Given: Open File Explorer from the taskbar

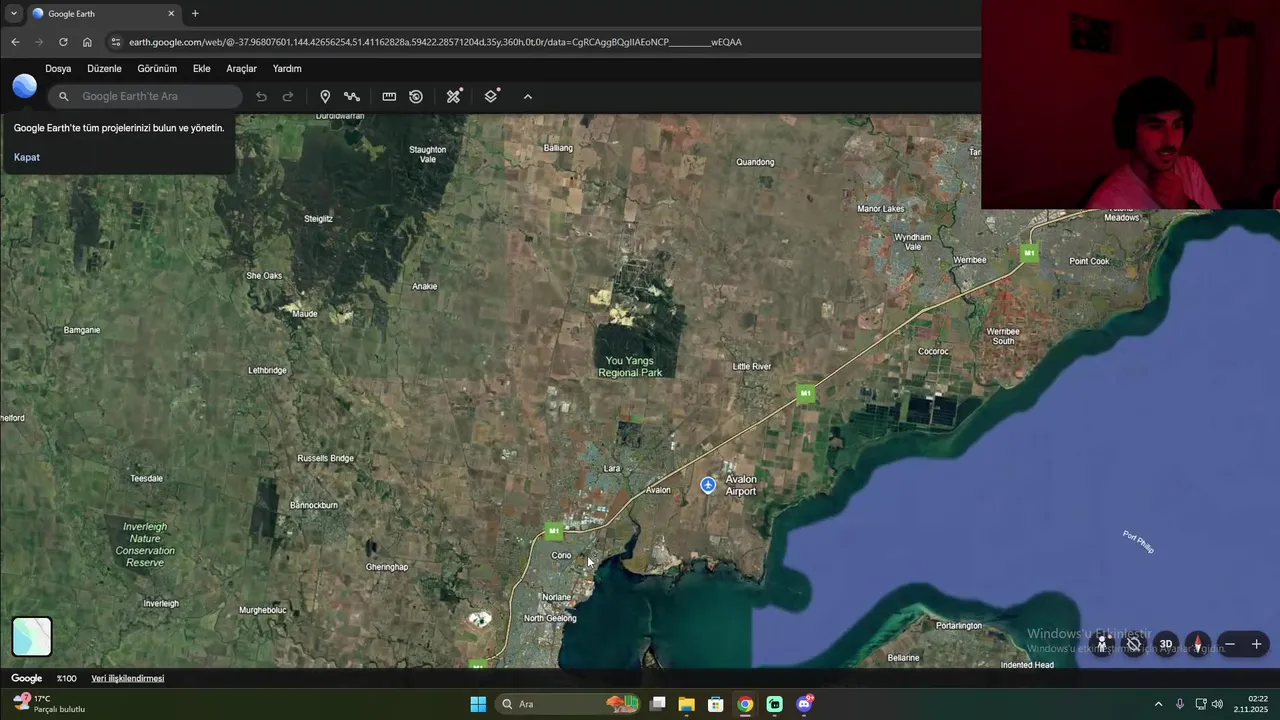Looking at the screenshot, I should tap(686, 704).
